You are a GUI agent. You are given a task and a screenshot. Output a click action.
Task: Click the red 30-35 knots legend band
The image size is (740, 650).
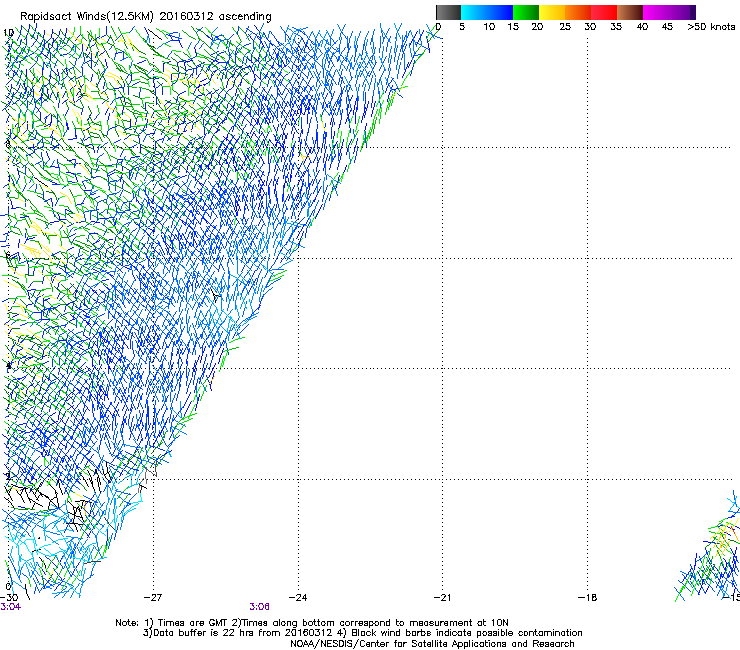pos(604,12)
